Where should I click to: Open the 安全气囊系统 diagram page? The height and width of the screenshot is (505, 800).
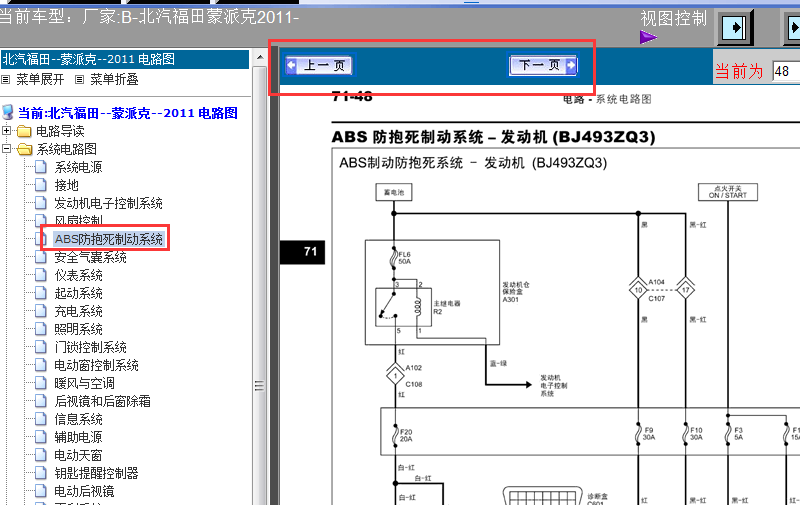point(90,257)
